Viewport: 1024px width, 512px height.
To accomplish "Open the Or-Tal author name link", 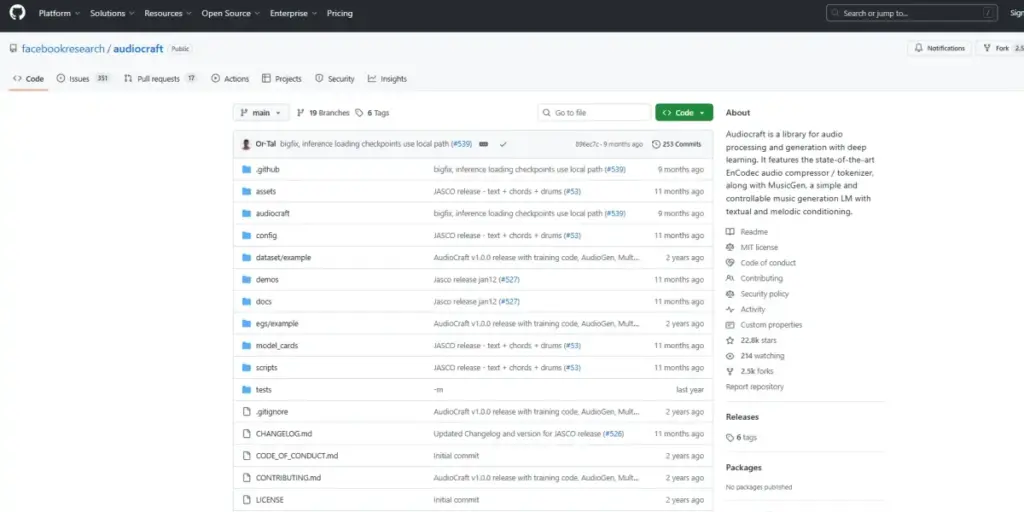I will [266, 144].
